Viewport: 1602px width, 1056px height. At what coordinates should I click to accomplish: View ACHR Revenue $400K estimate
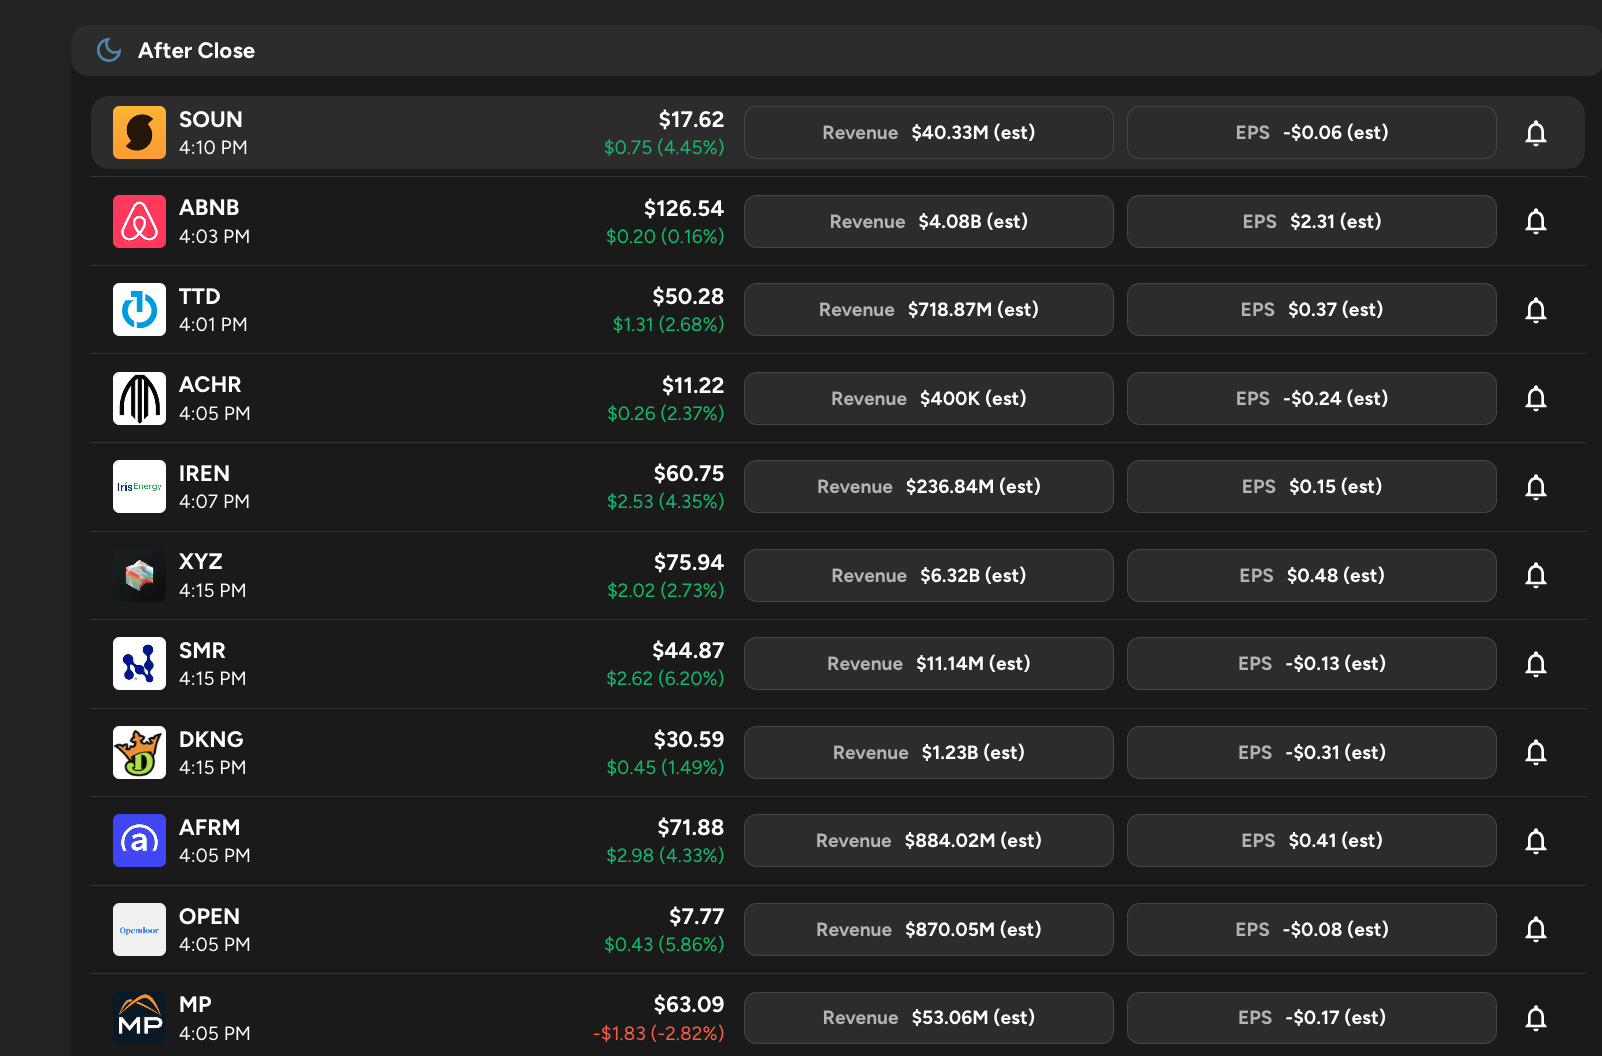click(929, 398)
